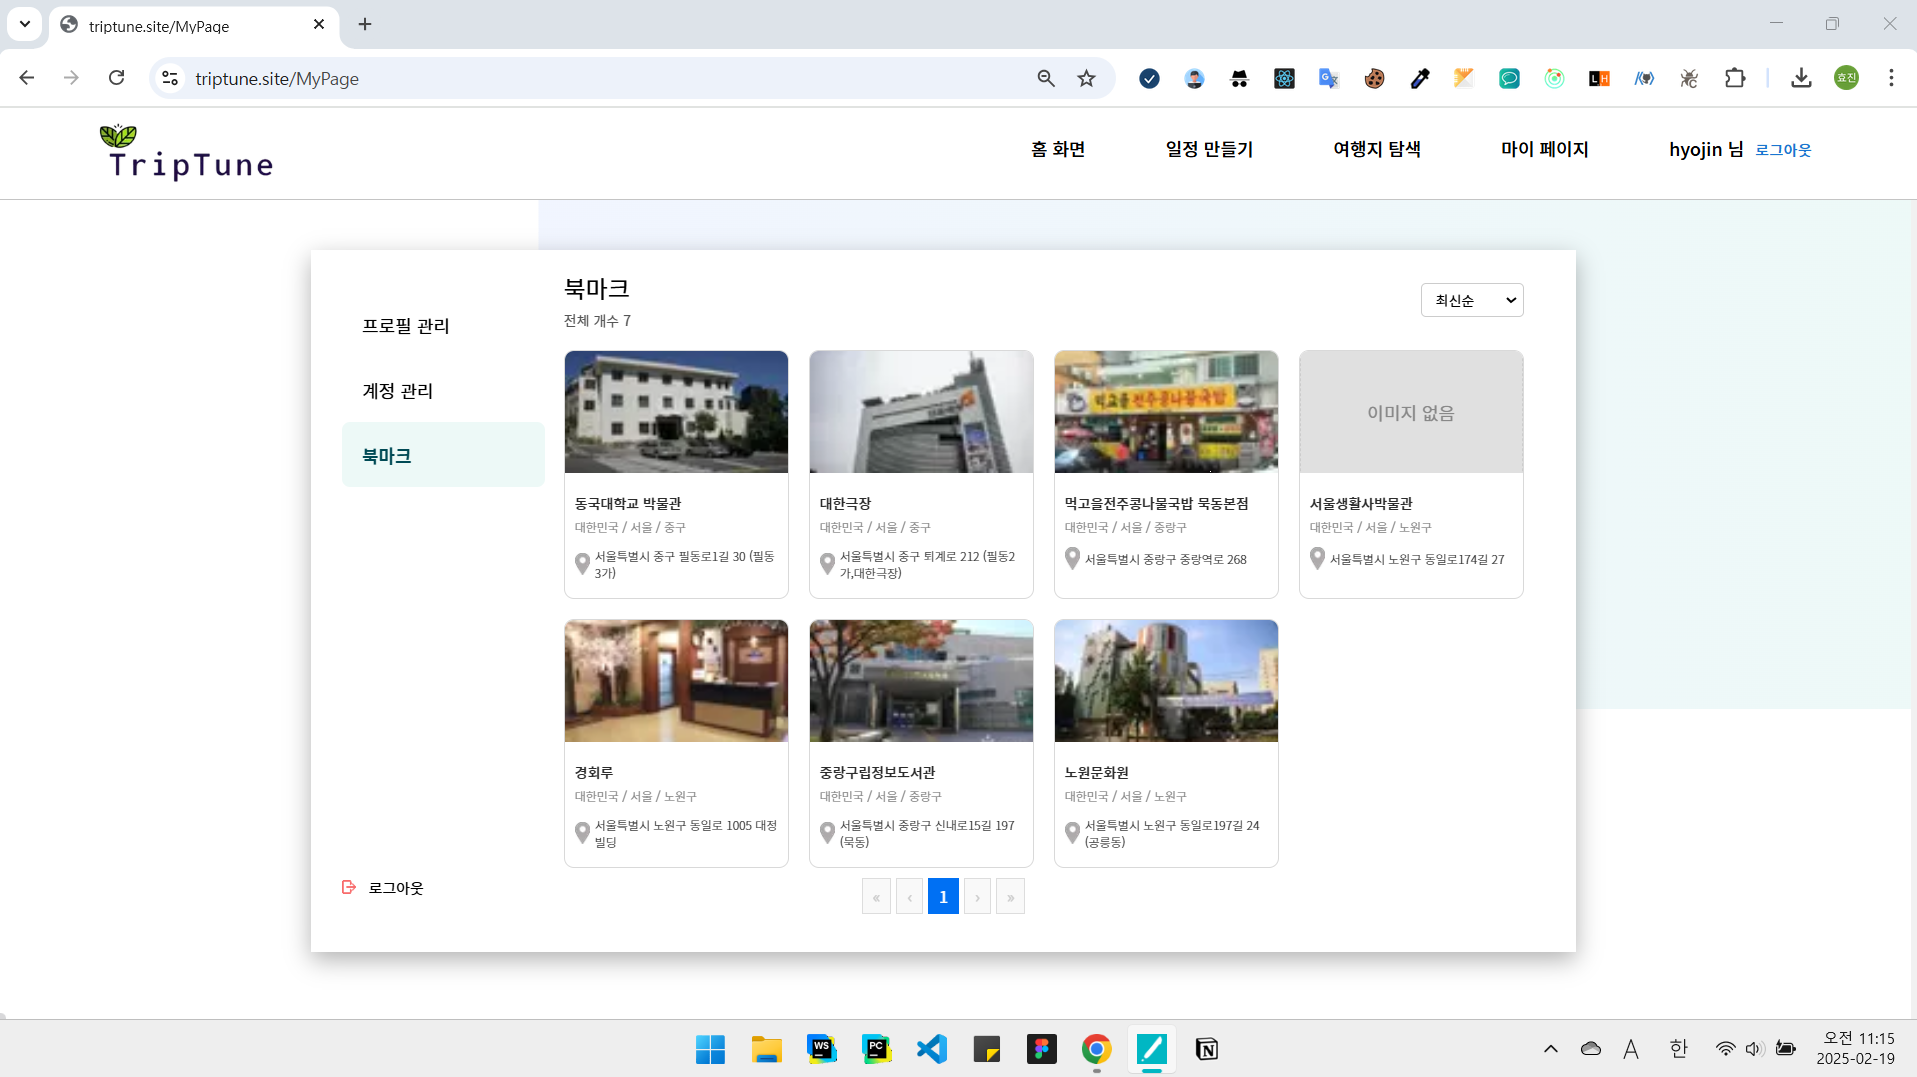Screen dimensions: 1917x1077
Task: Open the React Developer Tools extension icon
Action: 1284,78
